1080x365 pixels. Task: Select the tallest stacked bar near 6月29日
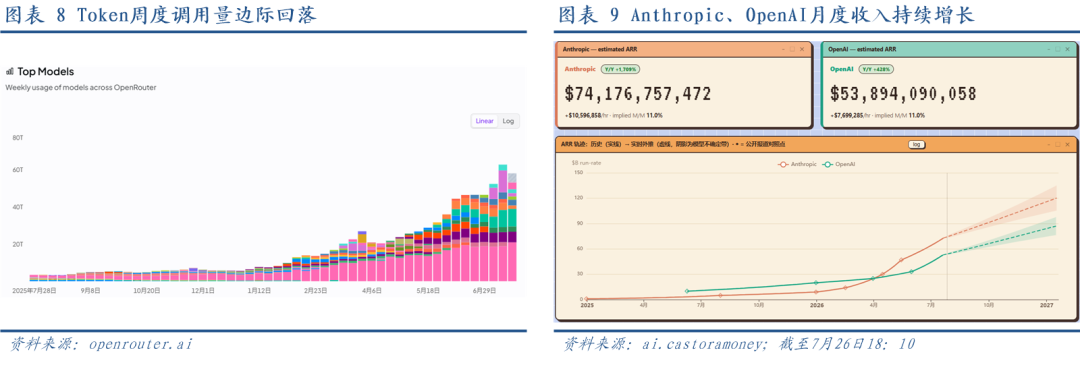503,223
